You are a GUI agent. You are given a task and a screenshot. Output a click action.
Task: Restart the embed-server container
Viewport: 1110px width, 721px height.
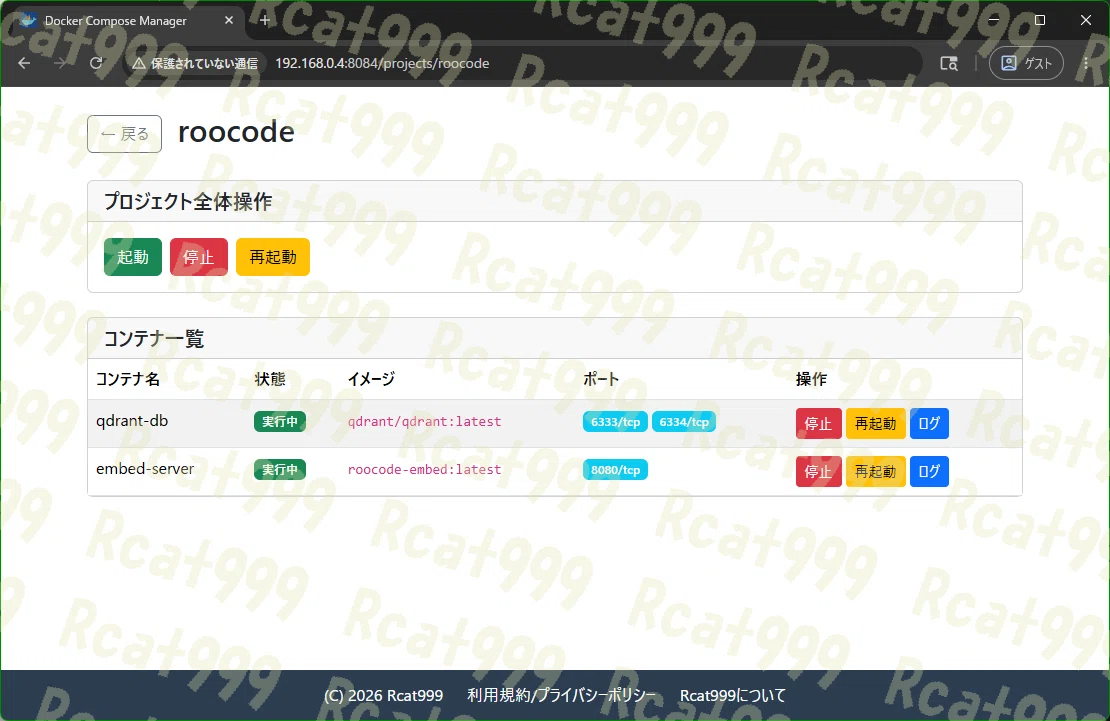876,472
